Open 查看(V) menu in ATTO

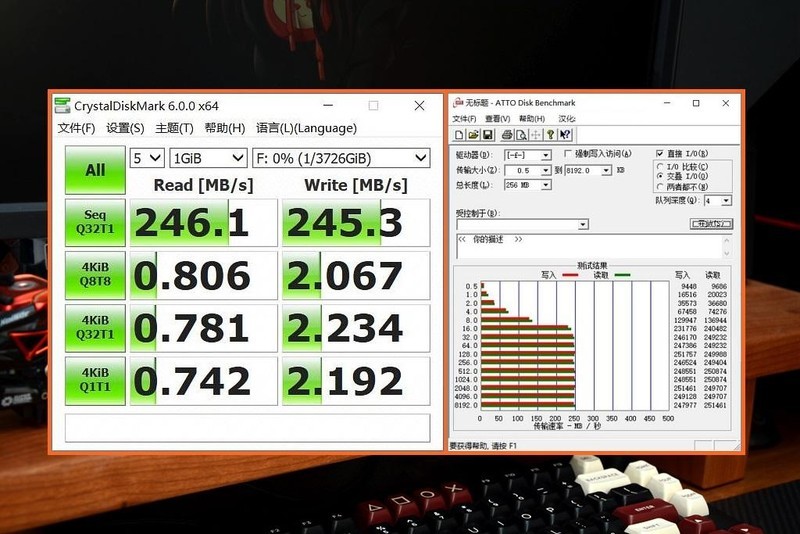point(497,119)
